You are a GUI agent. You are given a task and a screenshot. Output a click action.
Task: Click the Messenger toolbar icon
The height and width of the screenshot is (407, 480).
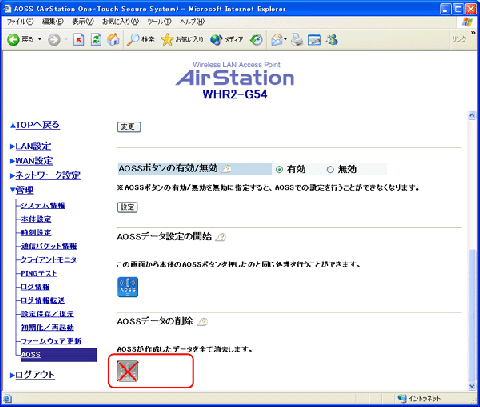[x=332, y=40]
